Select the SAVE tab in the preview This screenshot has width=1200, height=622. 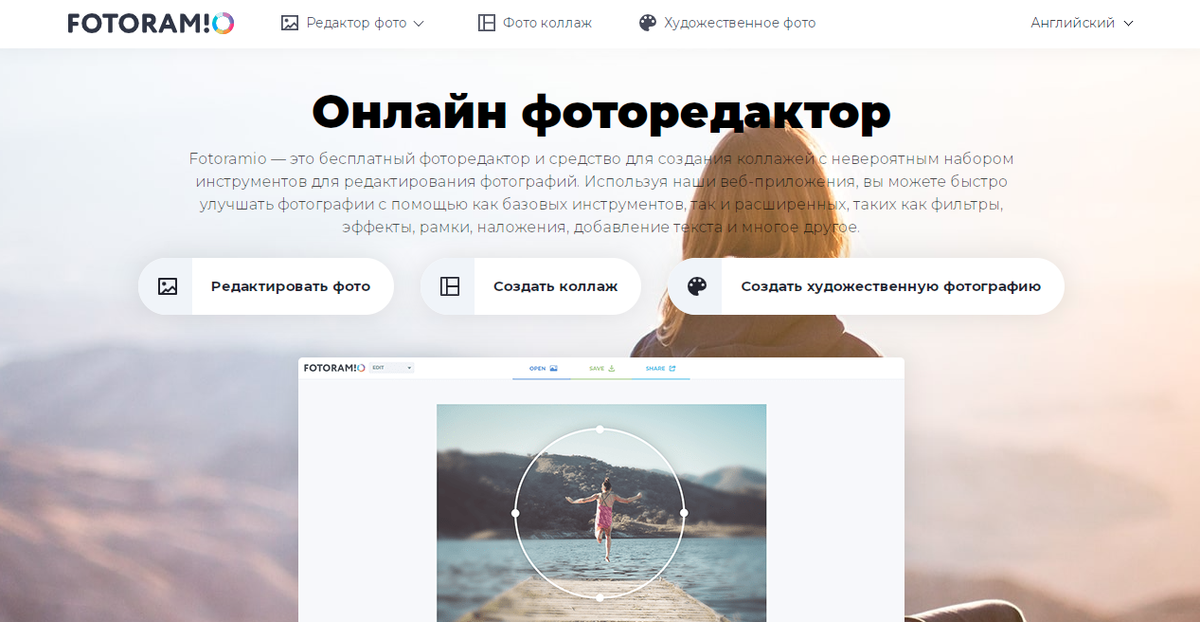tap(602, 369)
